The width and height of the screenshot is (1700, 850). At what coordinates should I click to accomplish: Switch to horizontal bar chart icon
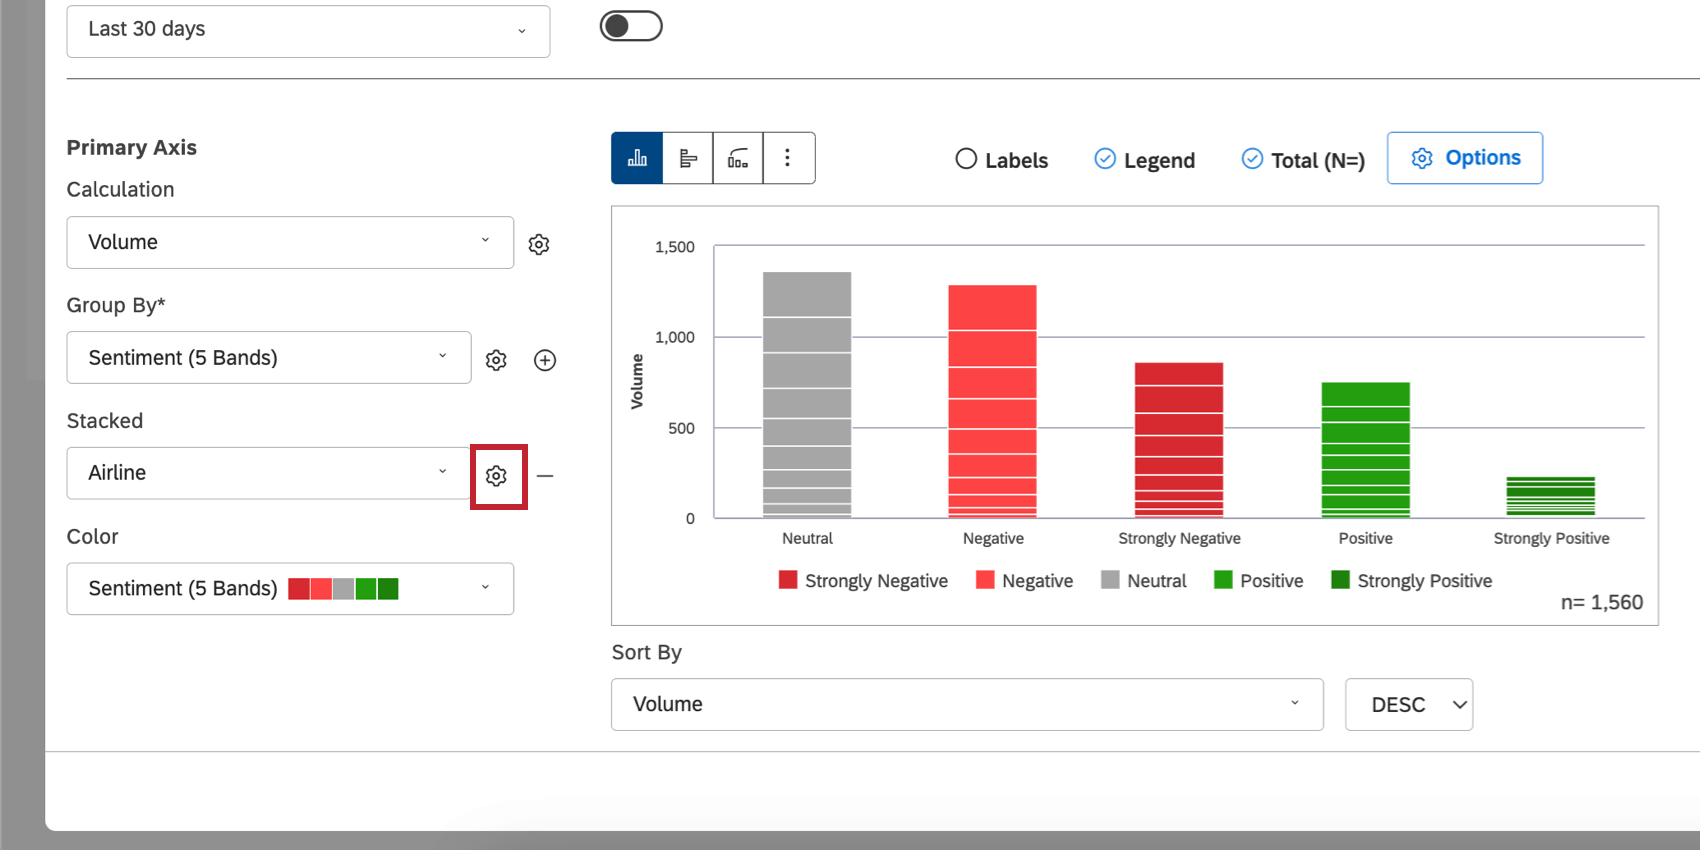coord(688,158)
